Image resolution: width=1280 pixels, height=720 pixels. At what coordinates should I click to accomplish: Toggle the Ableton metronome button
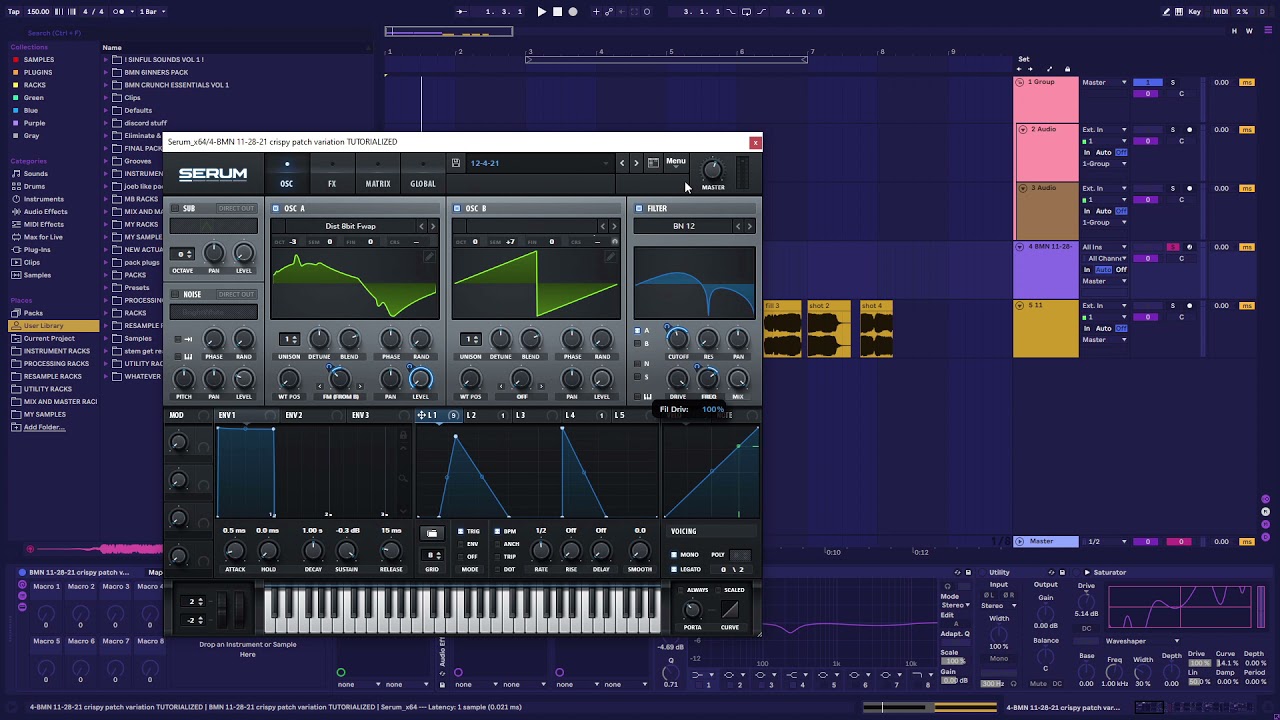coord(120,11)
